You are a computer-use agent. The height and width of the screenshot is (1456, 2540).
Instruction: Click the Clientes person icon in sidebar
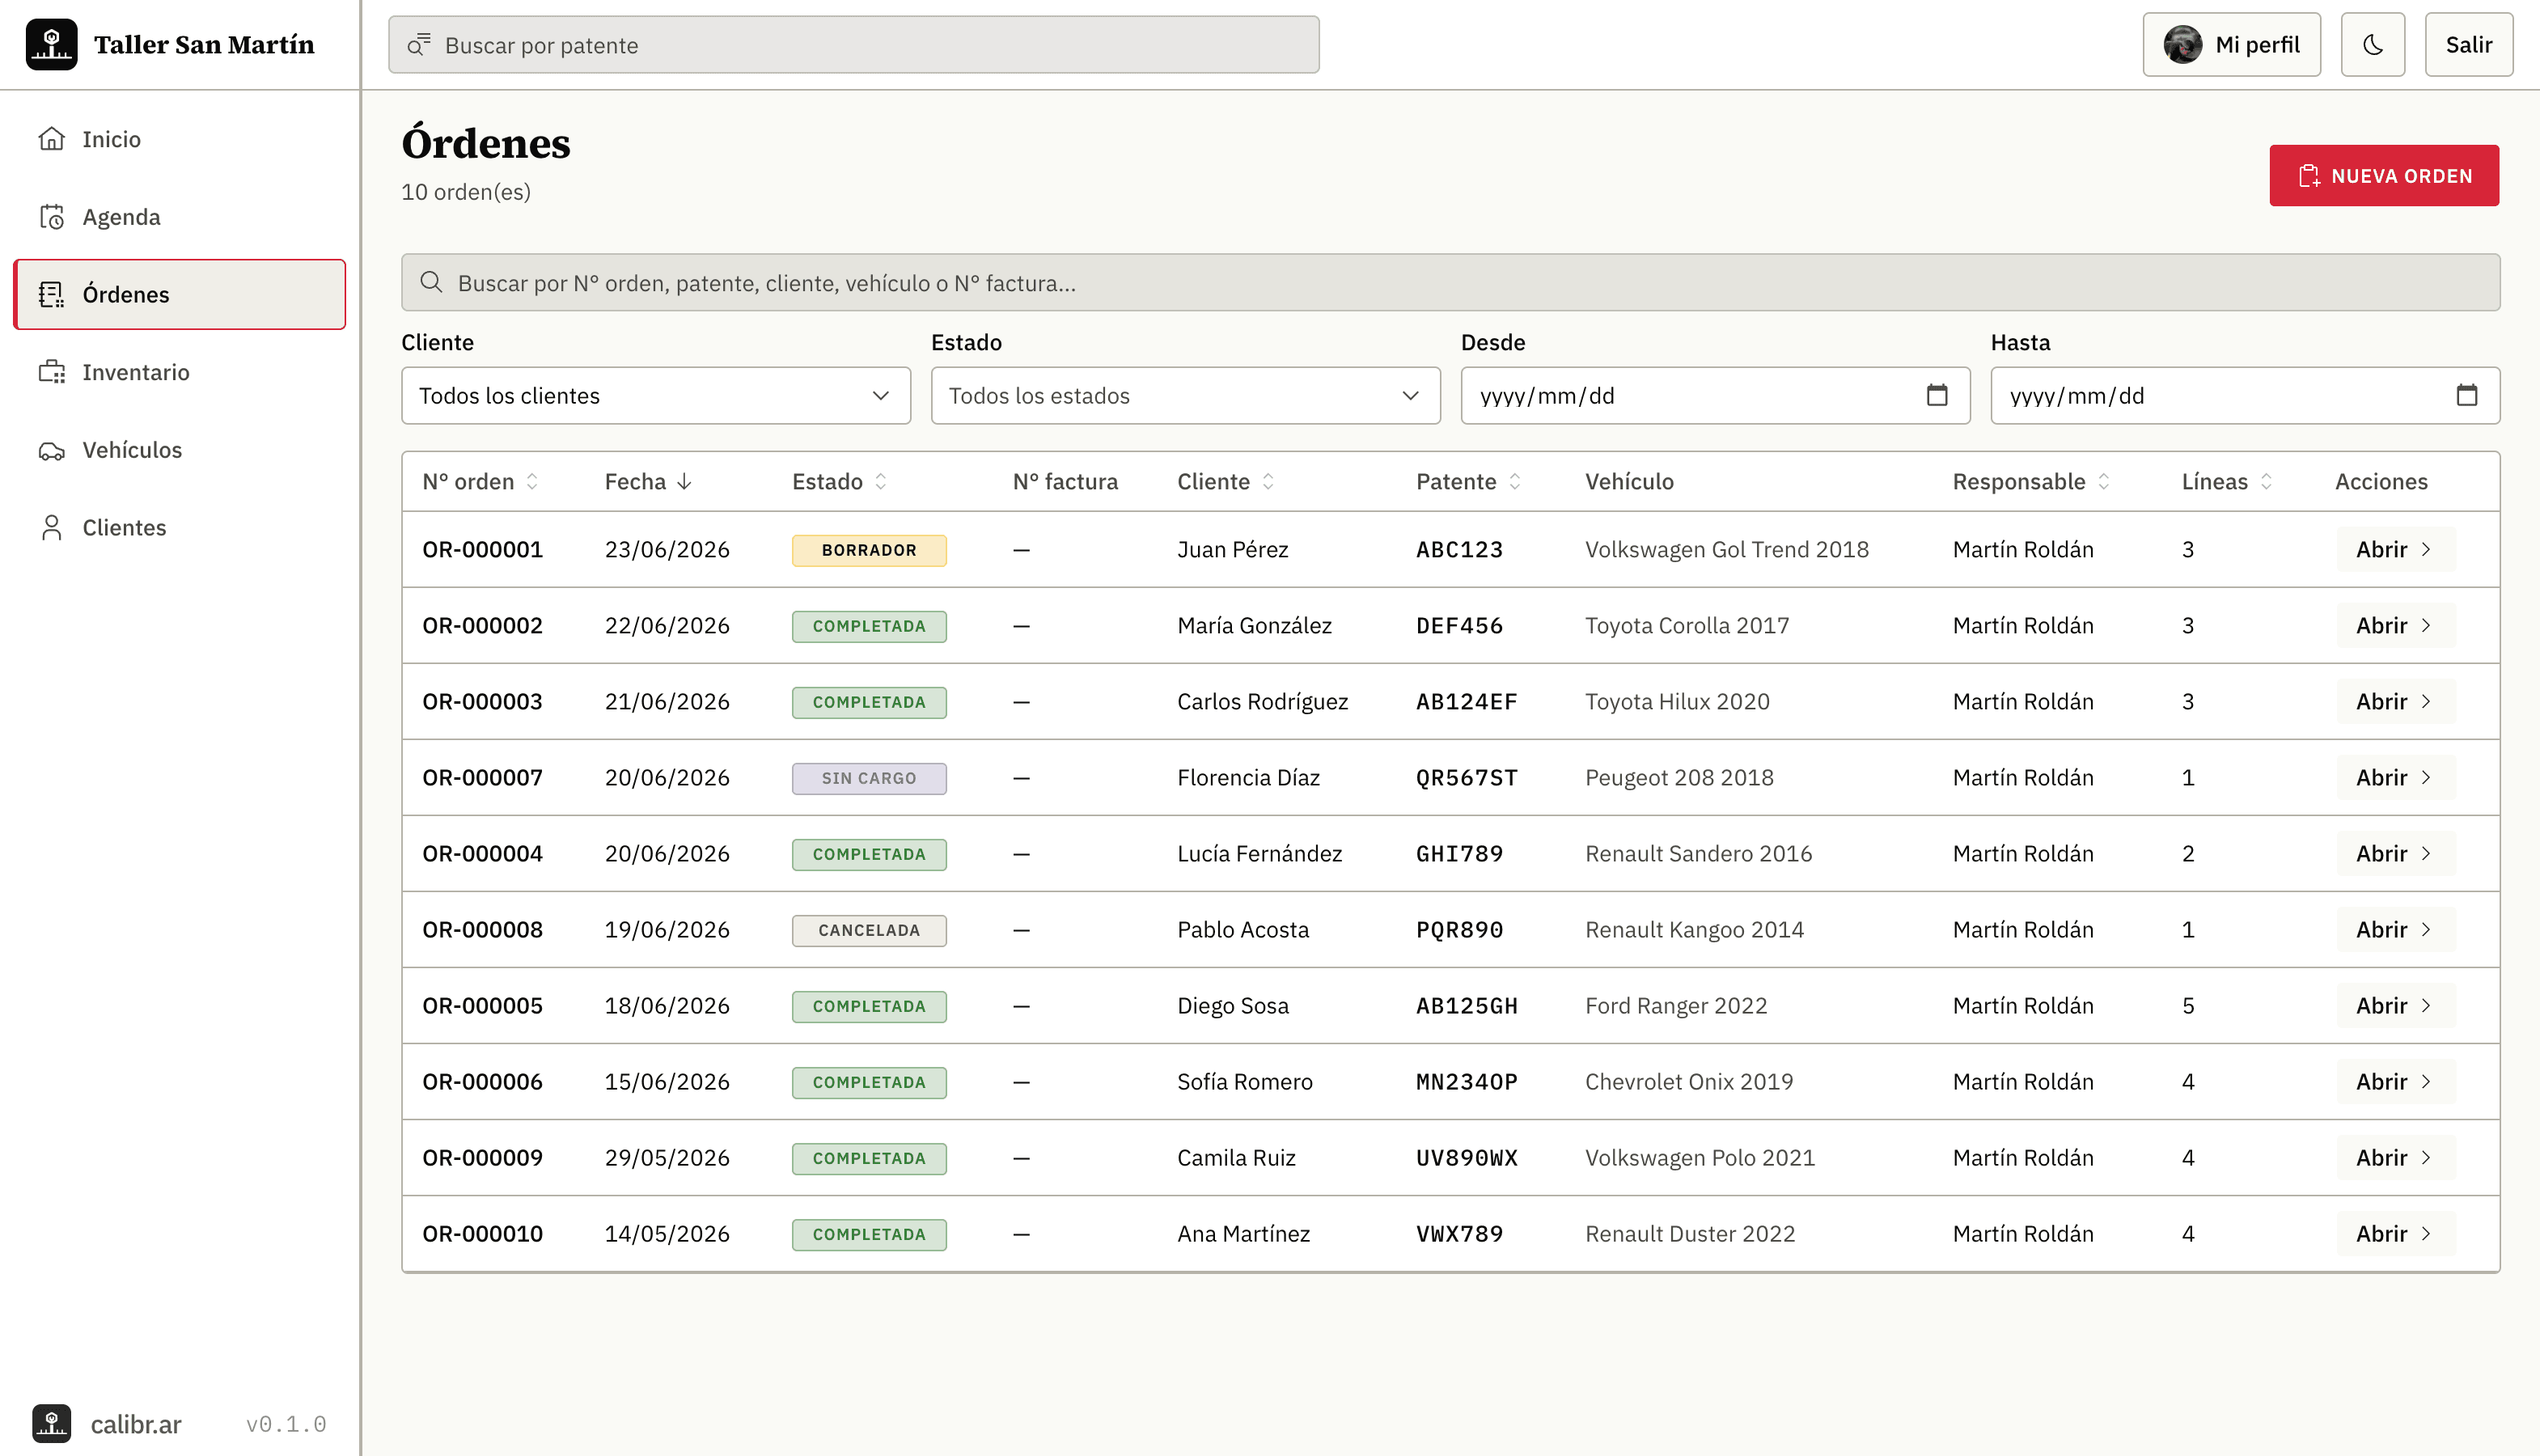pyautogui.click(x=51, y=527)
